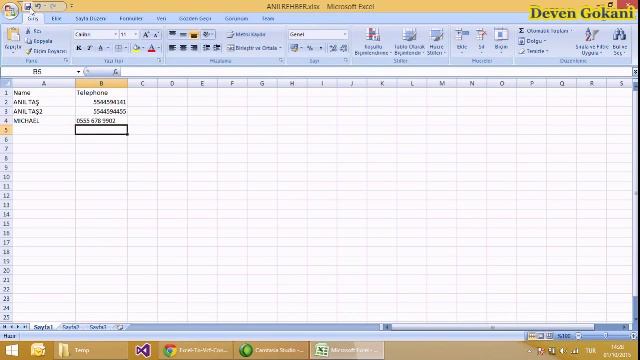This screenshot has height=360, width=640.
Task: Align cell content to top
Action: (x=173, y=35)
